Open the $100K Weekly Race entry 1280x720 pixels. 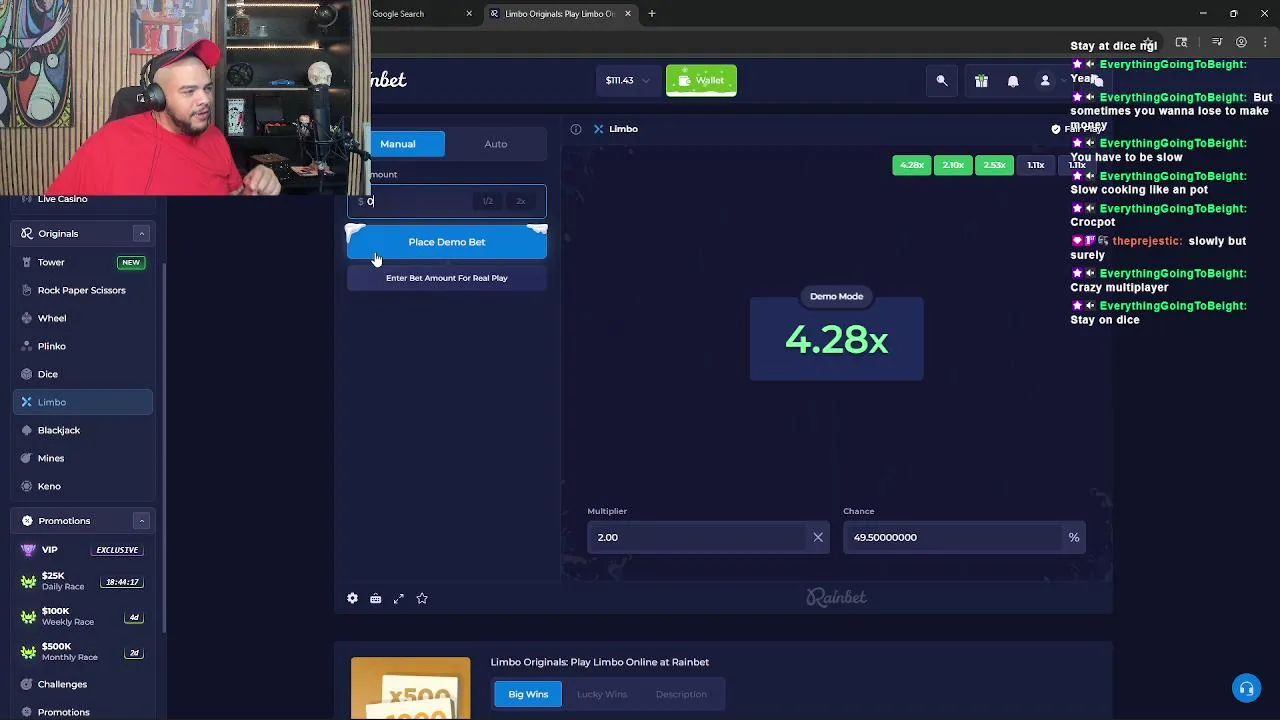tap(83, 616)
